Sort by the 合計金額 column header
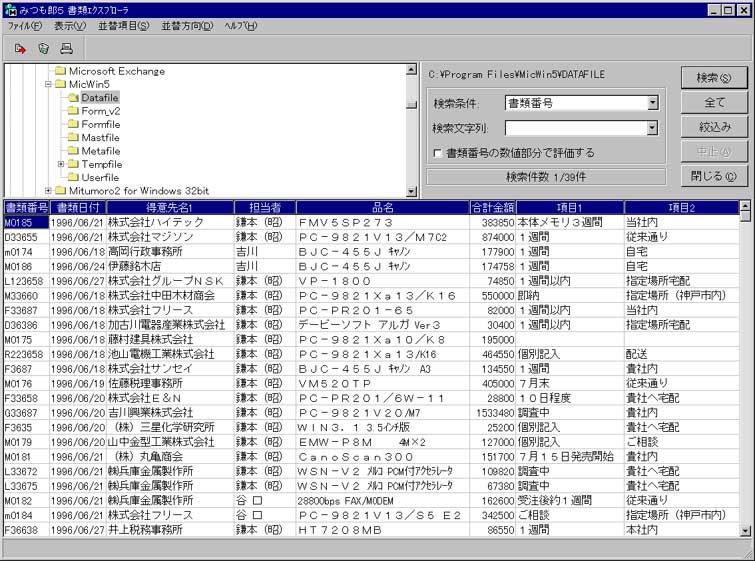Image resolution: width=755 pixels, height=561 pixels. 492,207
